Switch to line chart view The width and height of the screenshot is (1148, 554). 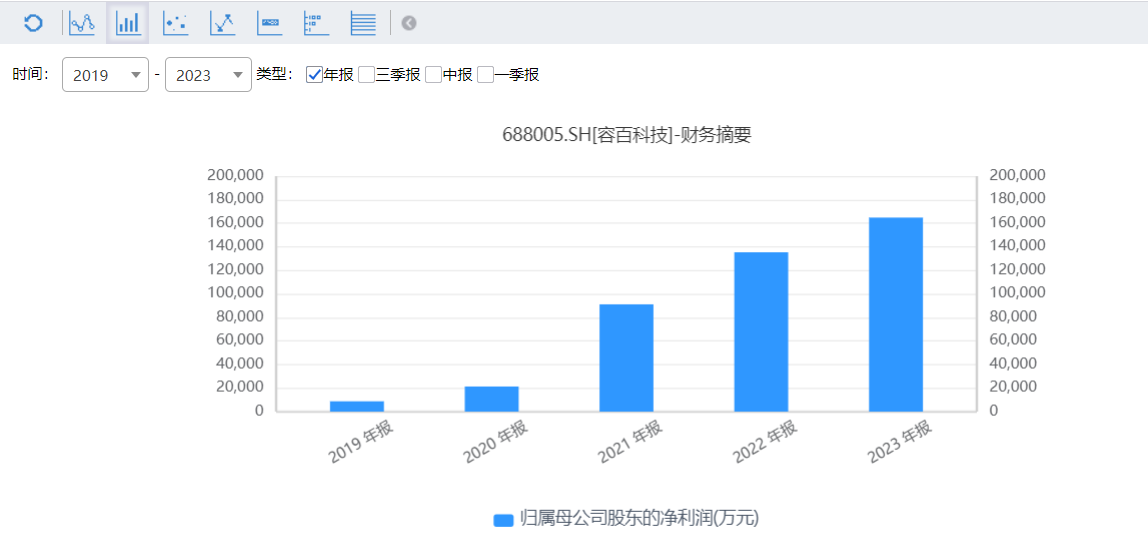coord(82,23)
